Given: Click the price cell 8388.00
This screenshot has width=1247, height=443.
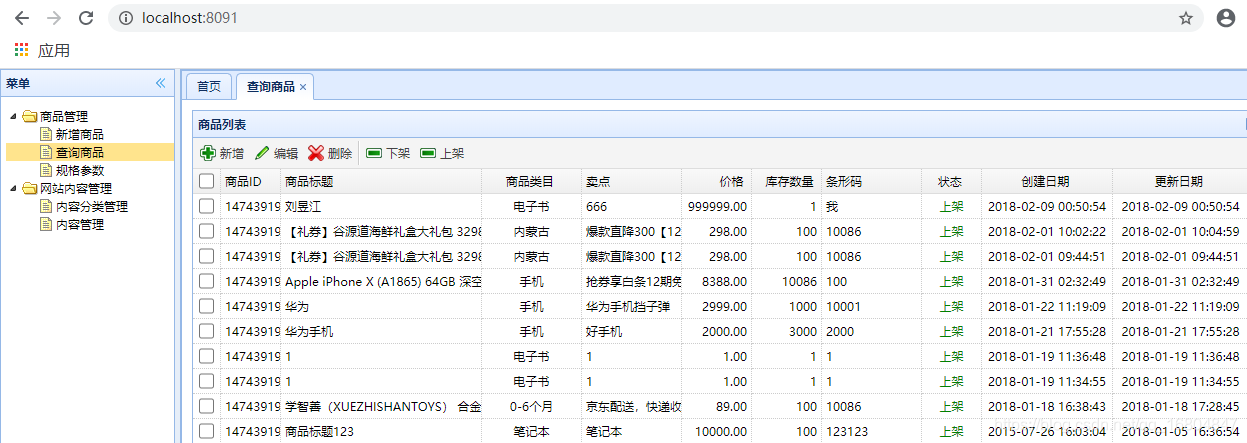Looking at the screenshot, I should (x=716, y=281).
